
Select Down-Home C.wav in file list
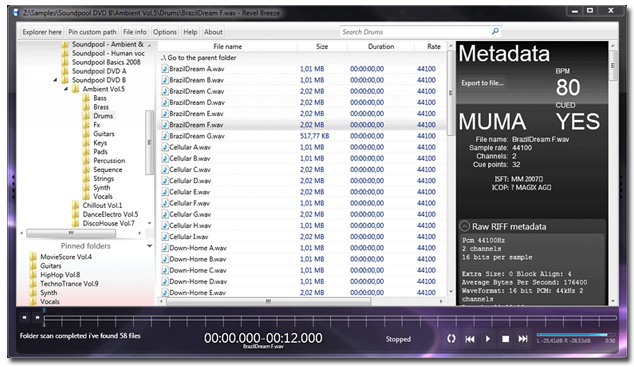click(198, 270)
